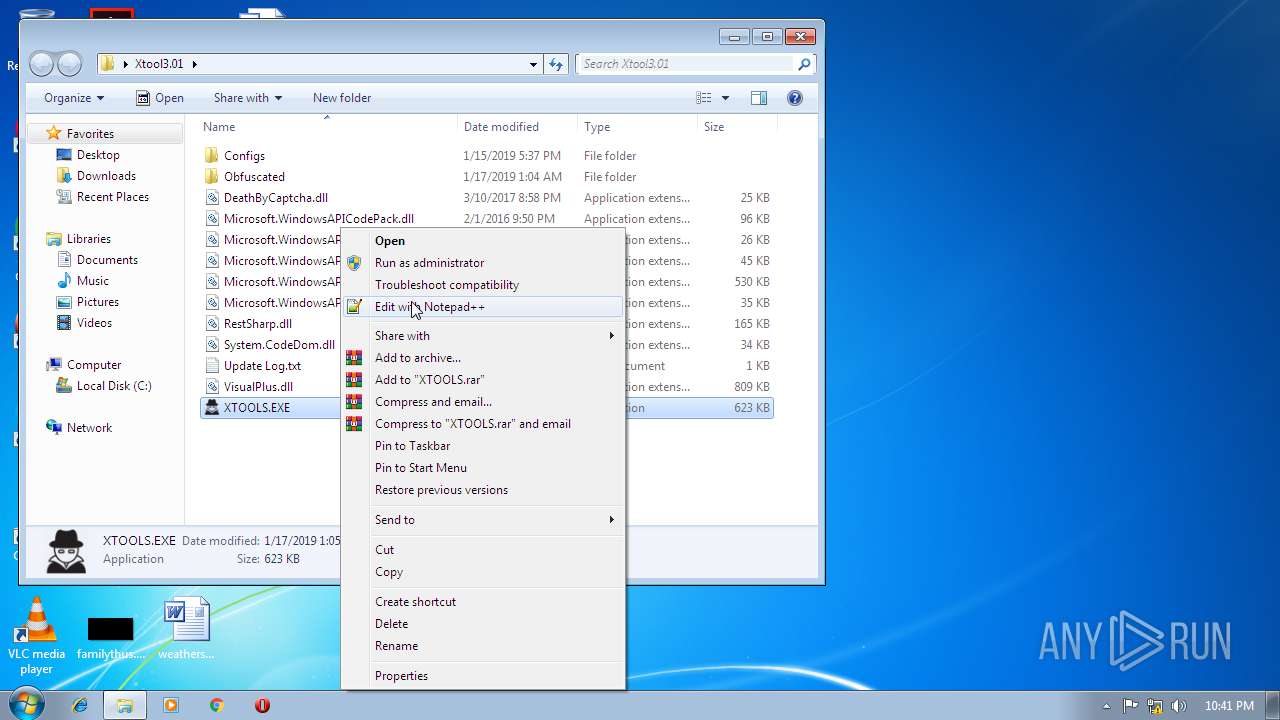Click Delete in context menu
Image resolution: width=1280 pixels, height=720 pixels.
483,624
